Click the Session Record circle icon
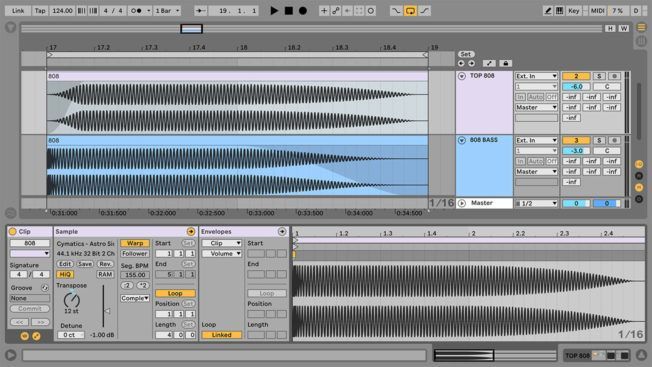652x367 pixels. pos(370,11)
